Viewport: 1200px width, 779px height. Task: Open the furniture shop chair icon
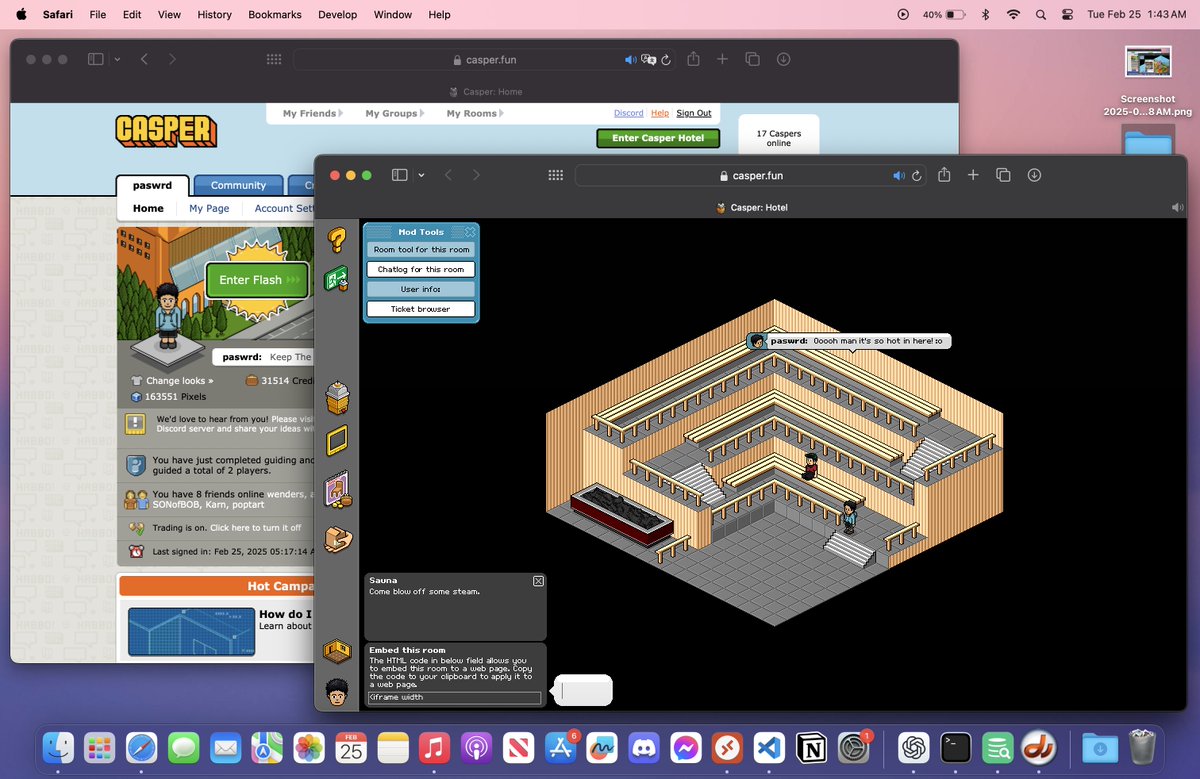(x=337, y=491)
